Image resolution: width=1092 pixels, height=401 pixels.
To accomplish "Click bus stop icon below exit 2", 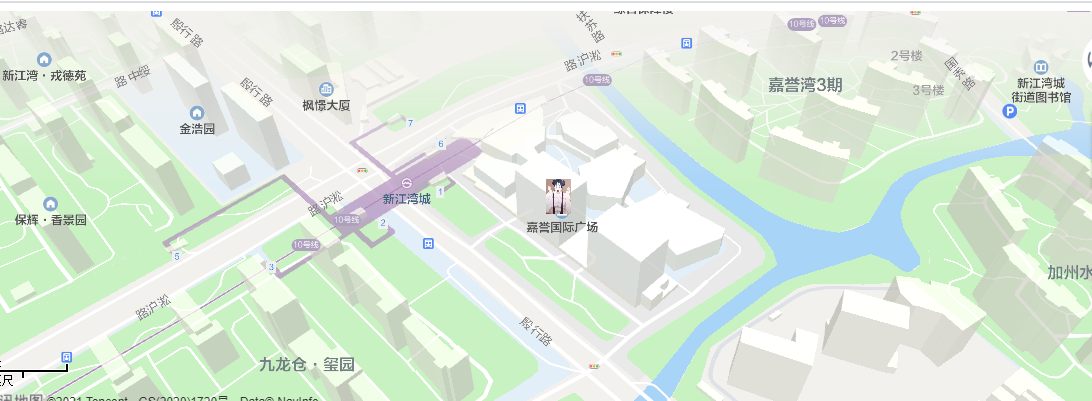I will 428,243.
